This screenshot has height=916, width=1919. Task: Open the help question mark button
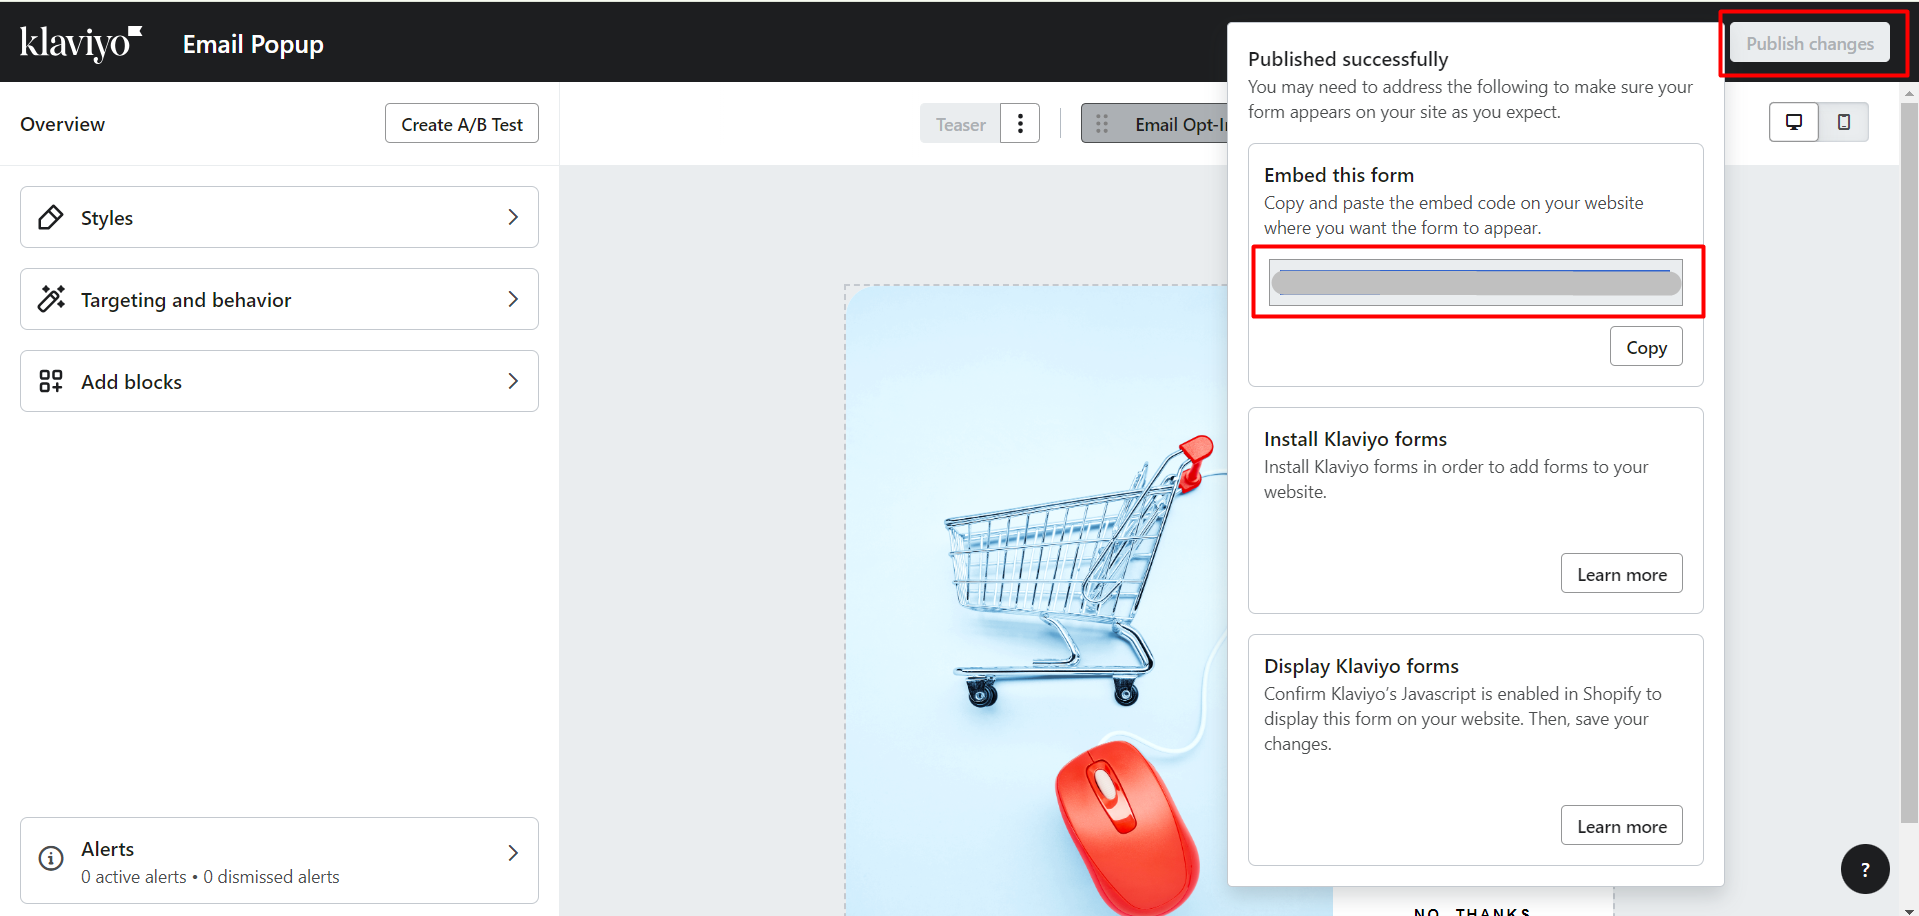click(1865, 869)
